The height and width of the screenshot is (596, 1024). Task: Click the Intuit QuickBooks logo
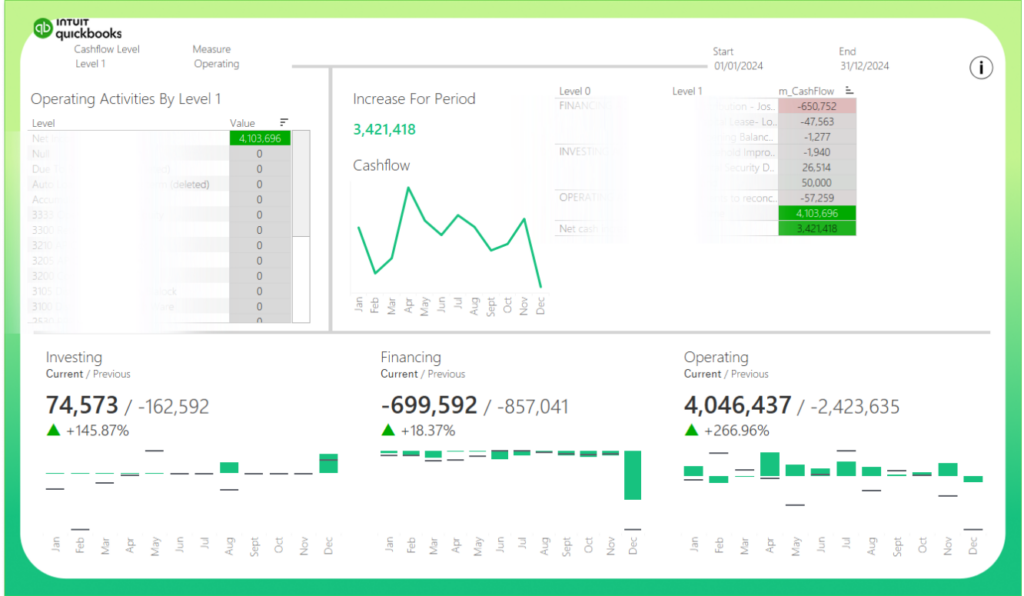point(78,28)
